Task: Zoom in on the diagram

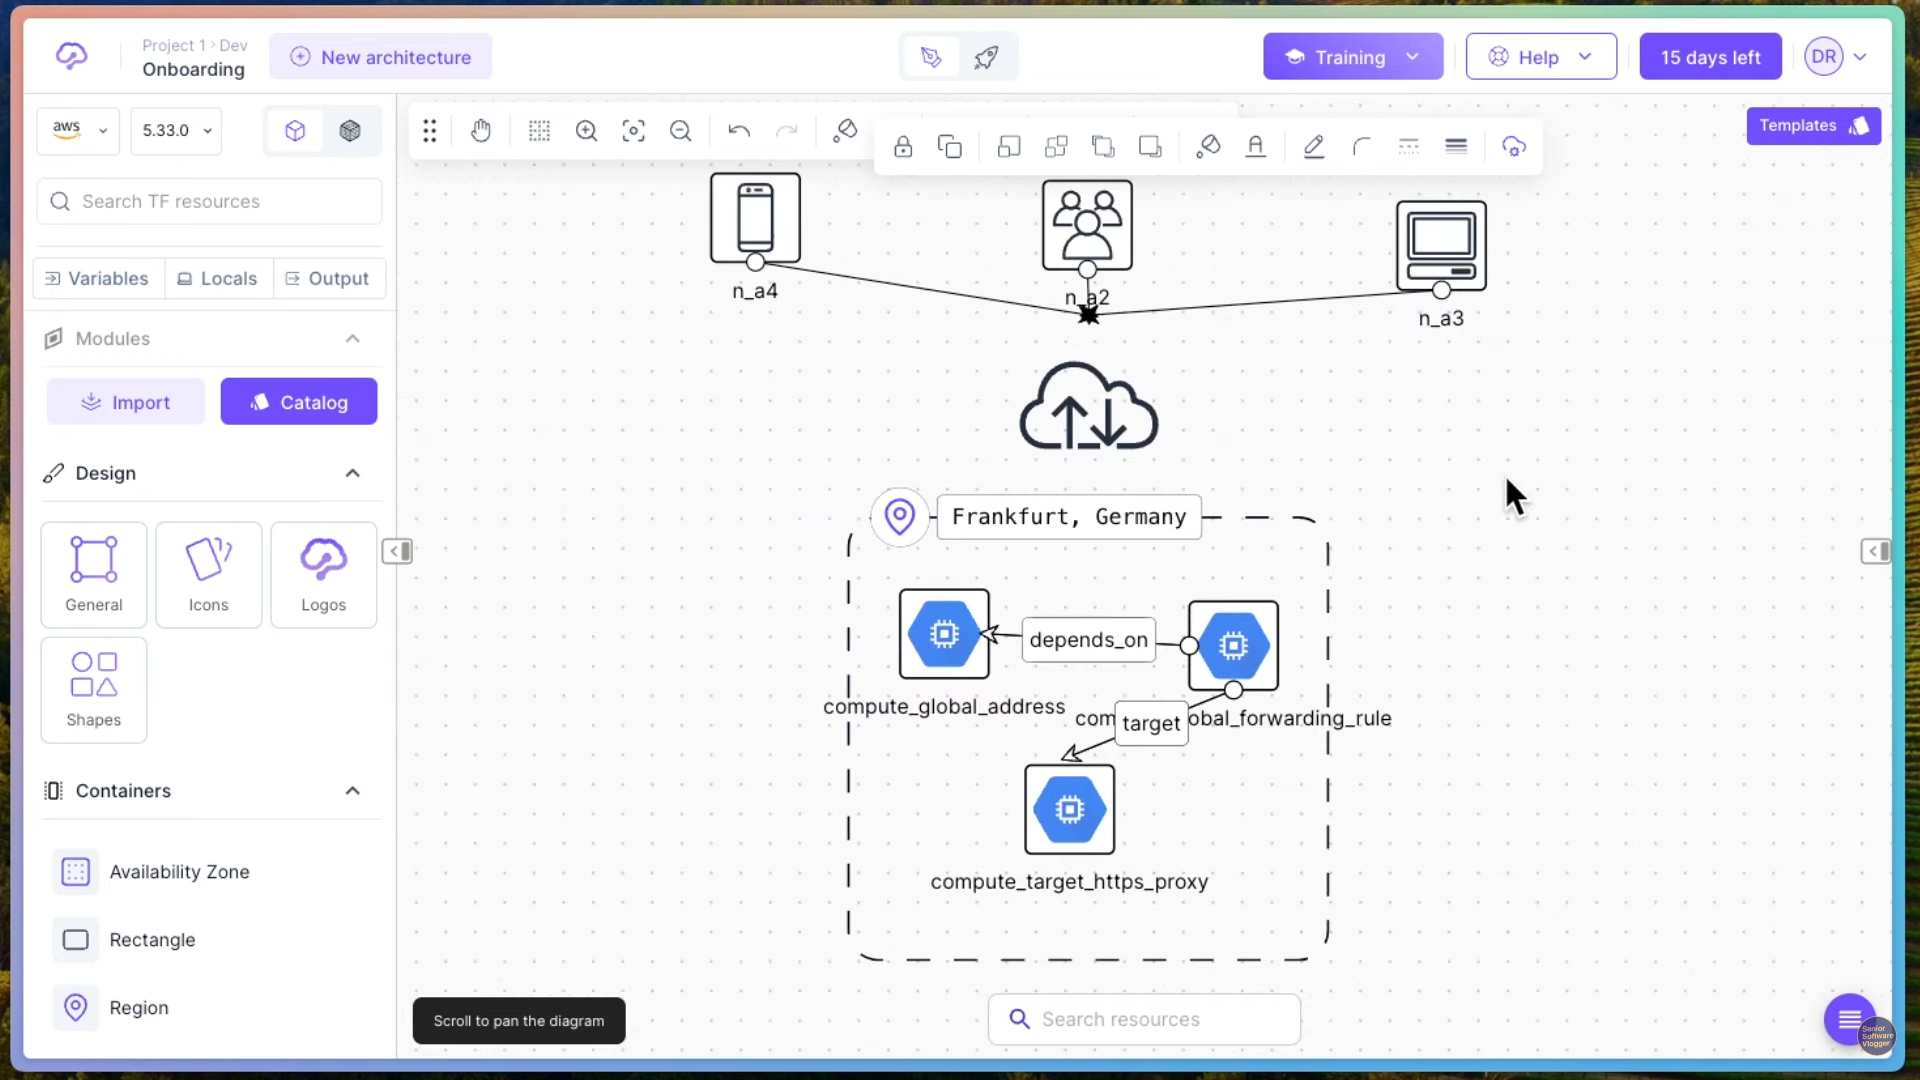Action: [x=587, y=131]
